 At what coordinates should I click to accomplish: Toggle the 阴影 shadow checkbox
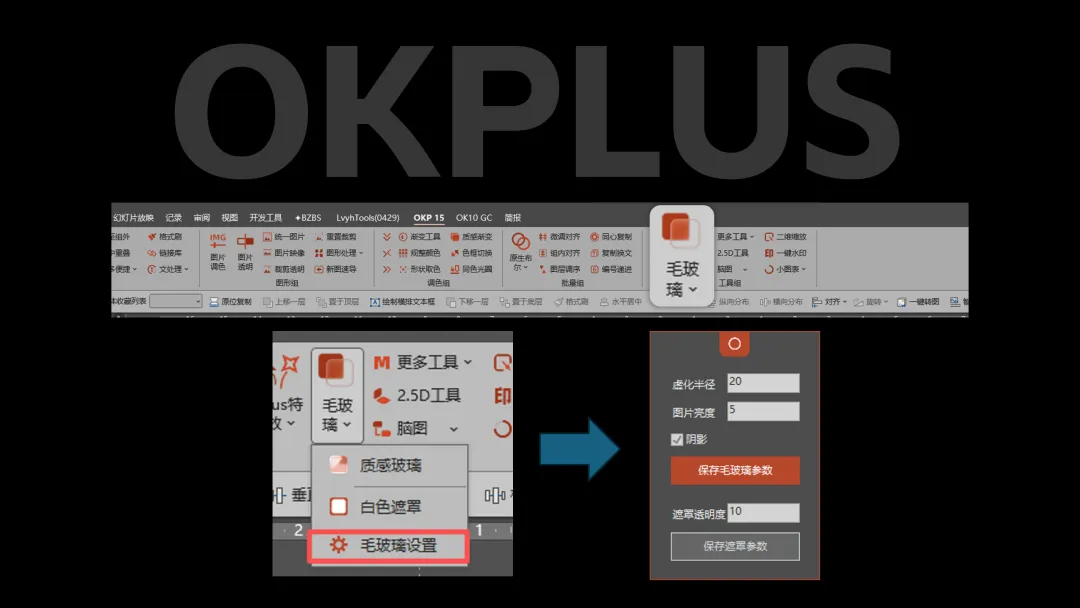(x=677, y=439)
